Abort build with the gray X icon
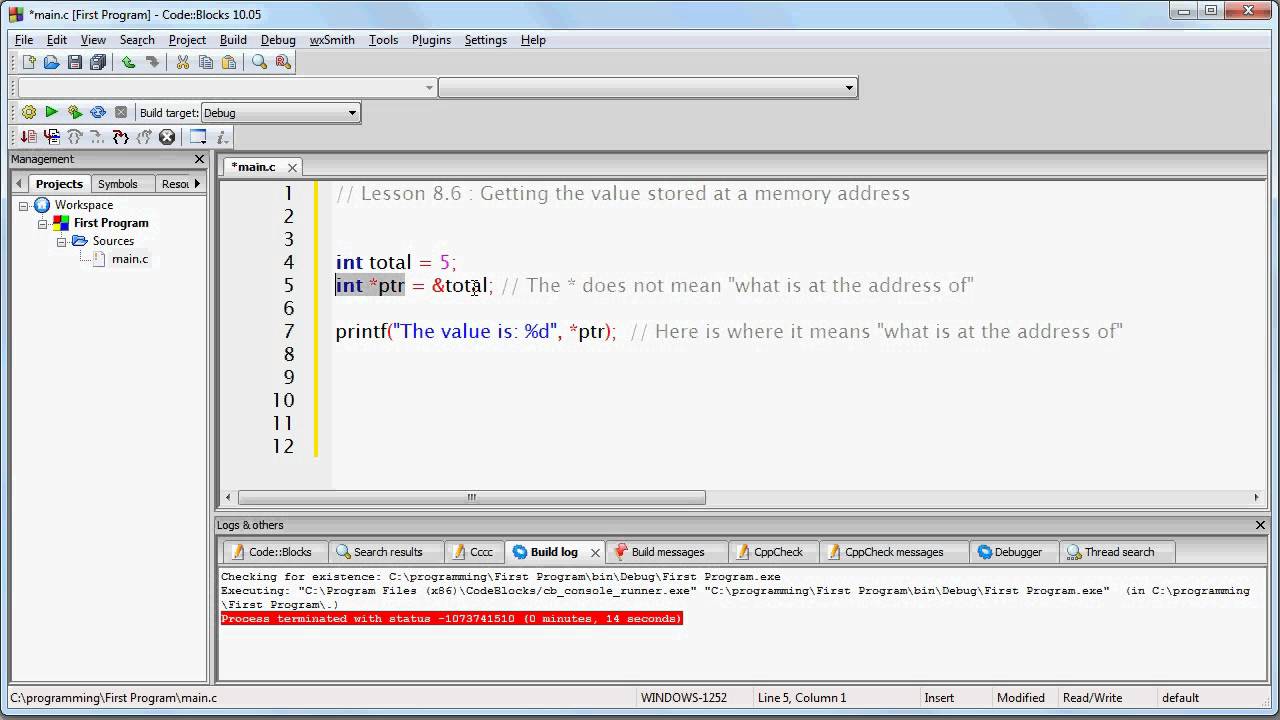The image size is (1280, 720). tap(121, 112)
